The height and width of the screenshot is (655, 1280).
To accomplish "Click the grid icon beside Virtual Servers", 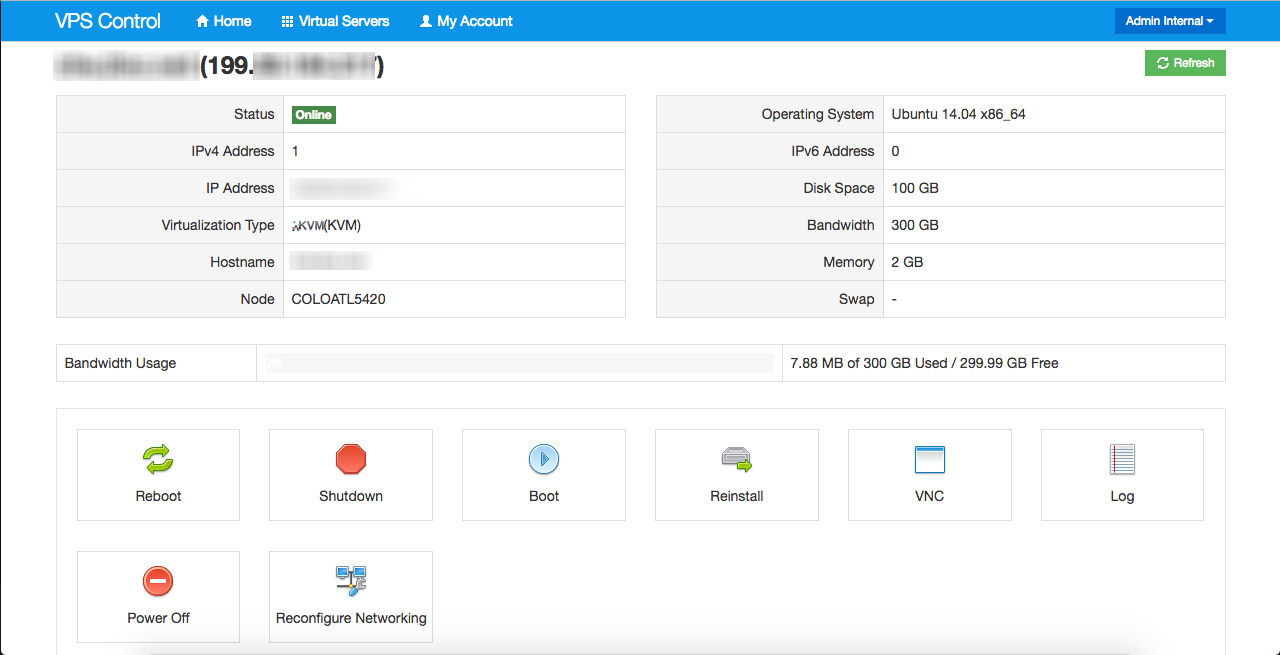I will click(x=288, y=21).
